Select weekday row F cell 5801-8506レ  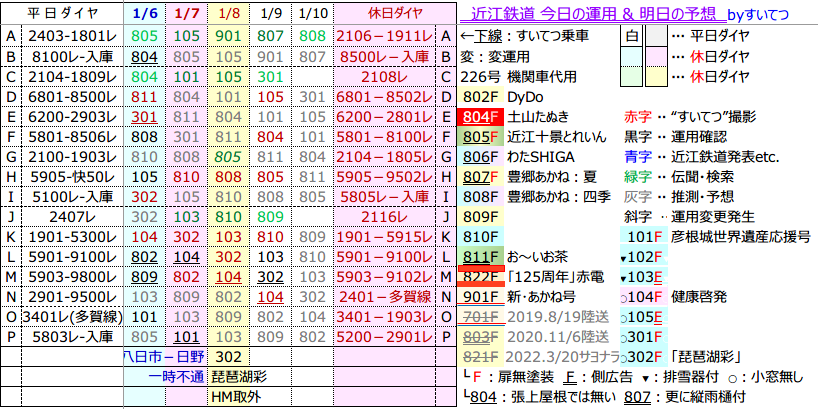(x=73, y=138)
